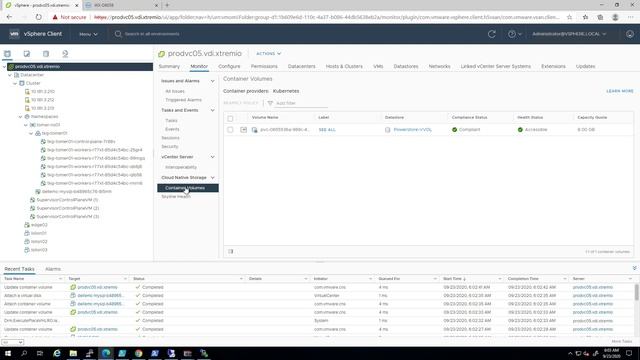Switch to the Summary tab
640x360 pixels.
pos(169,66)
